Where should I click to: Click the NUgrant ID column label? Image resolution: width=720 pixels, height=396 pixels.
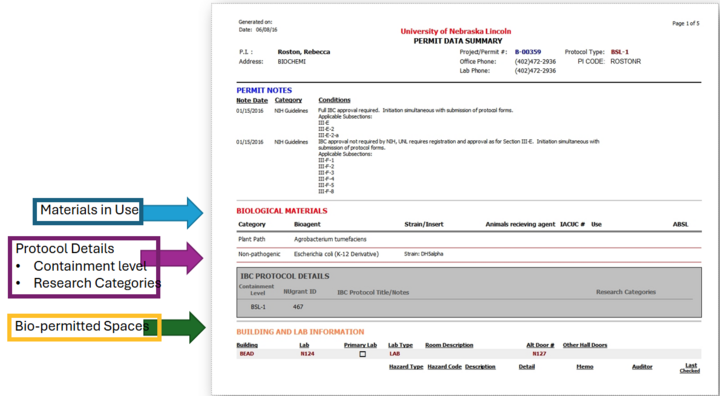300,292
